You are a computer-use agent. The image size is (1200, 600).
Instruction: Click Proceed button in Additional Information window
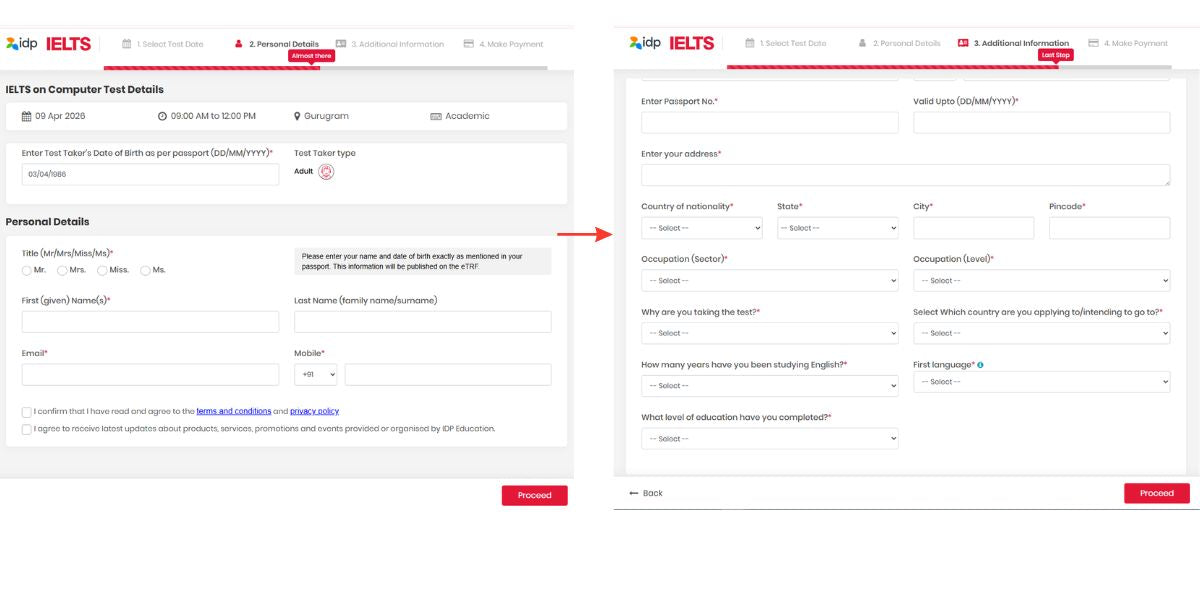1157,493
